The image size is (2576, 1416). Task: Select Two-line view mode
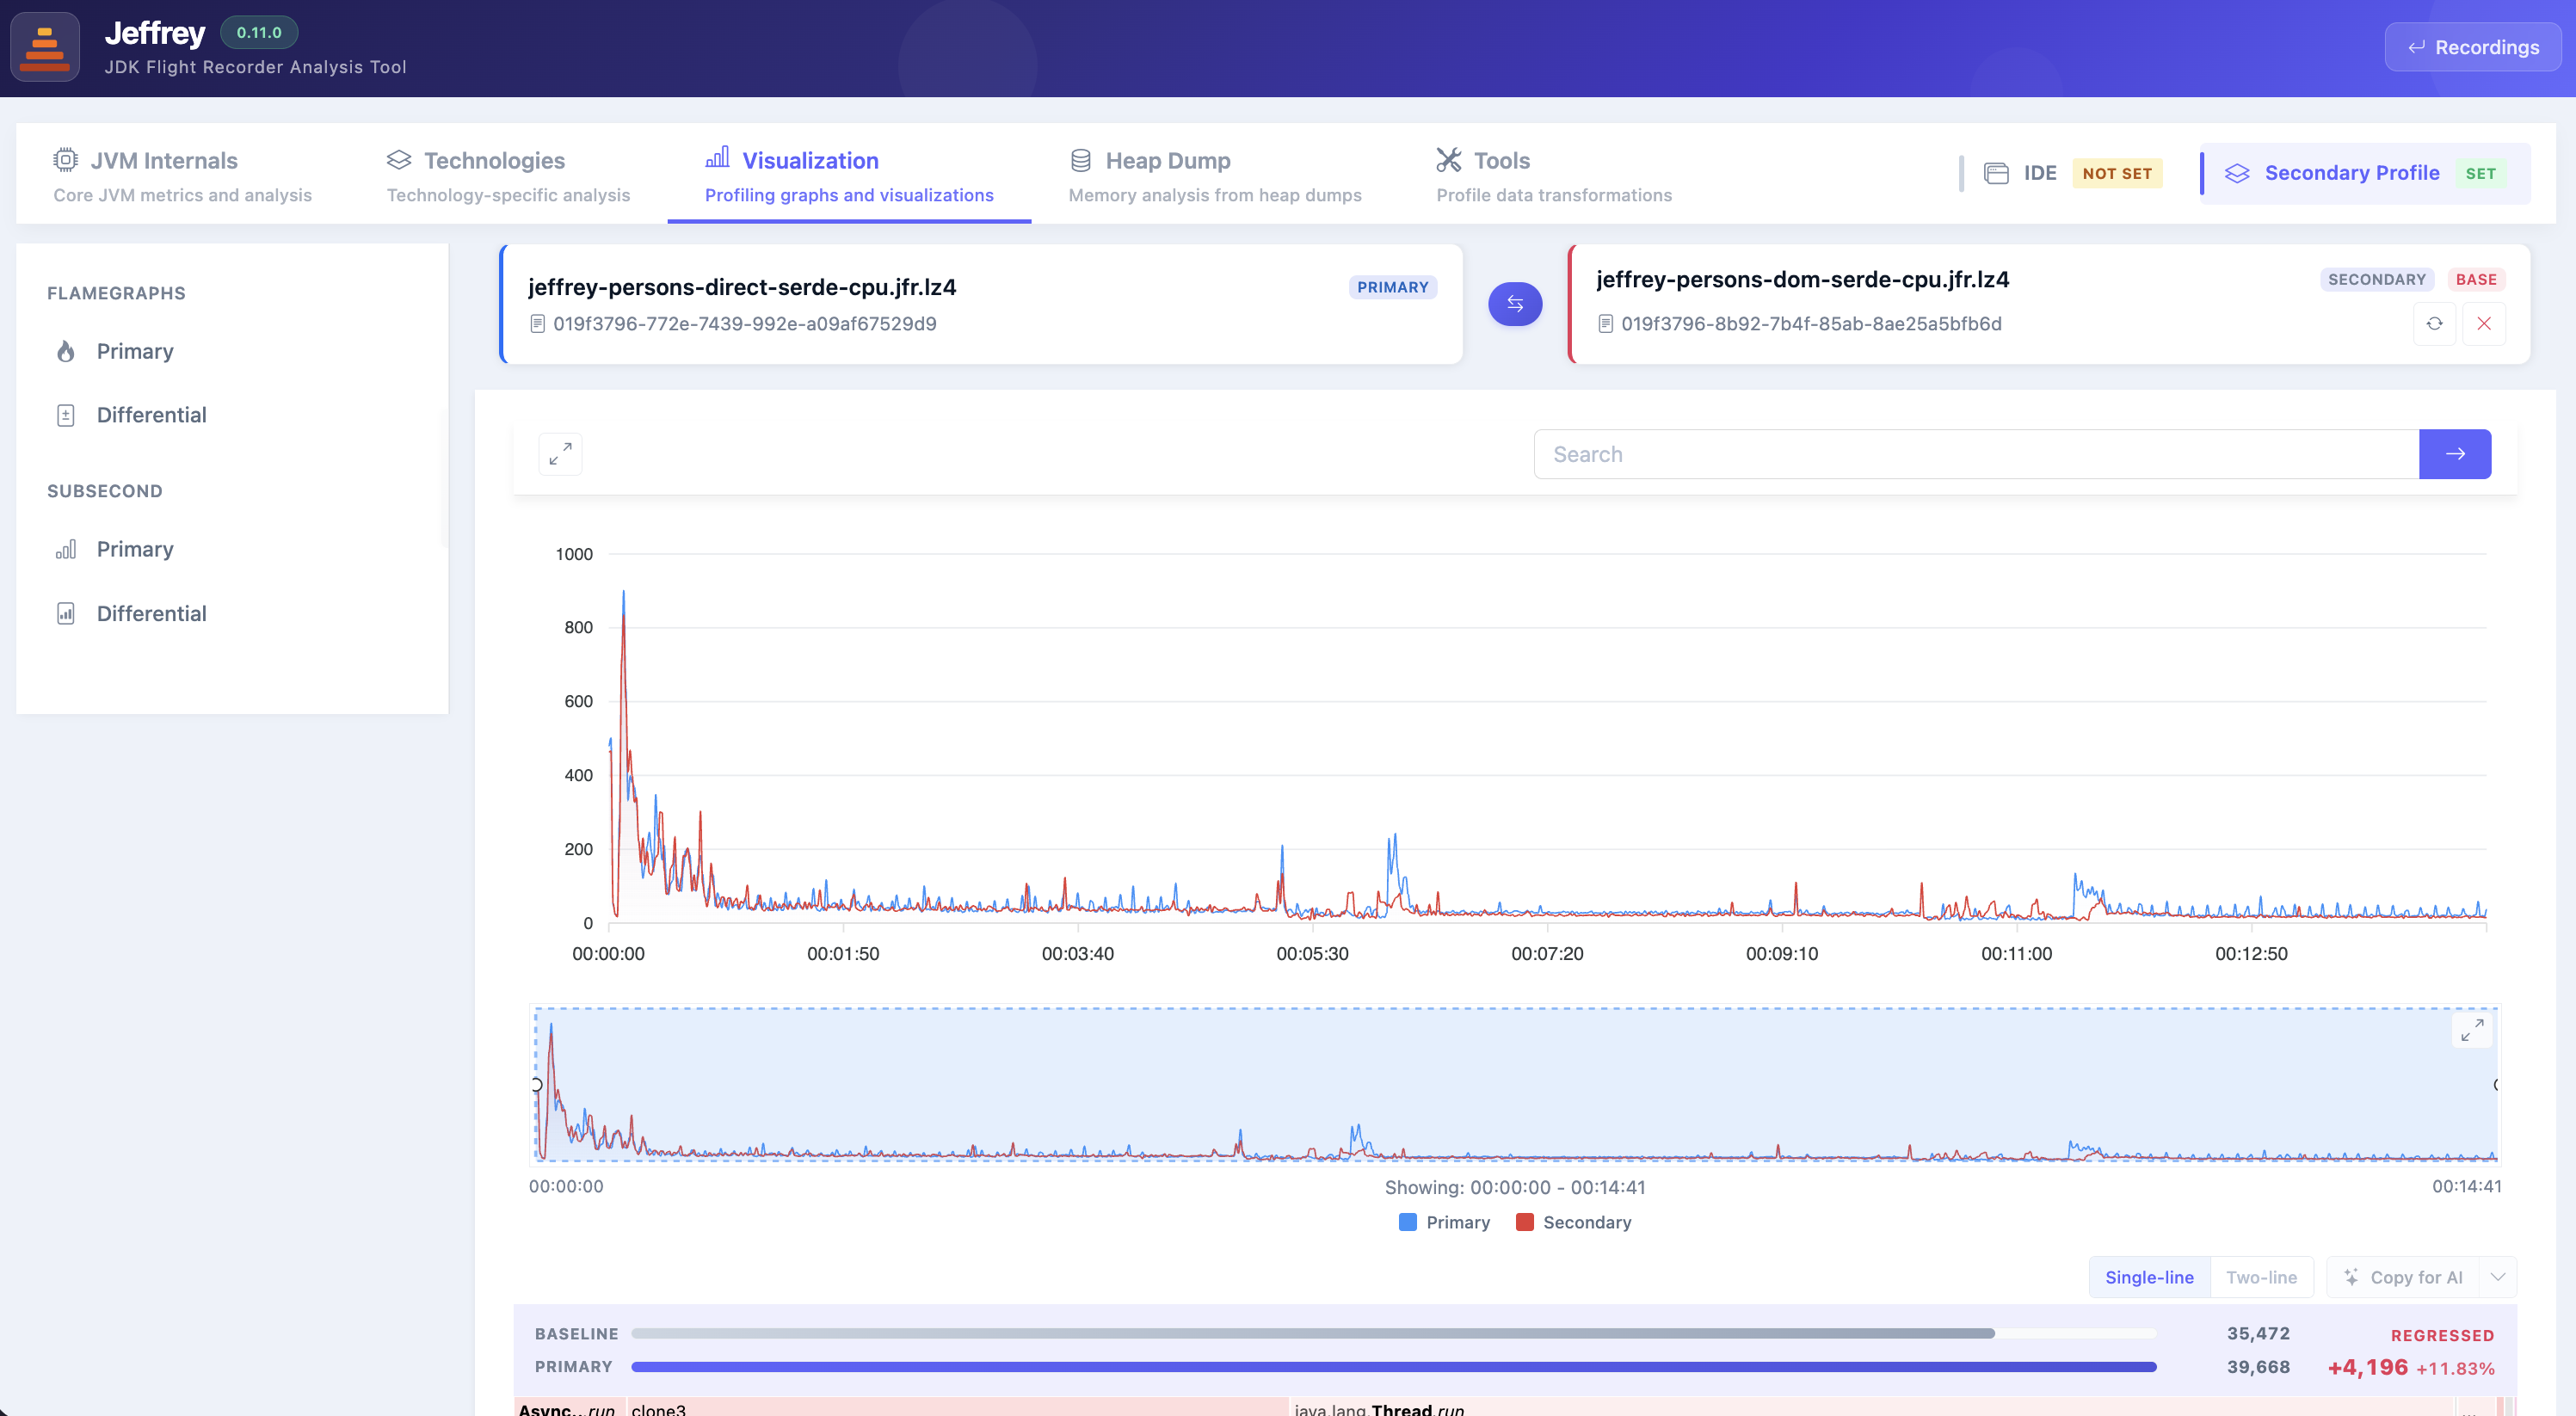[x=2261, y=1277]
